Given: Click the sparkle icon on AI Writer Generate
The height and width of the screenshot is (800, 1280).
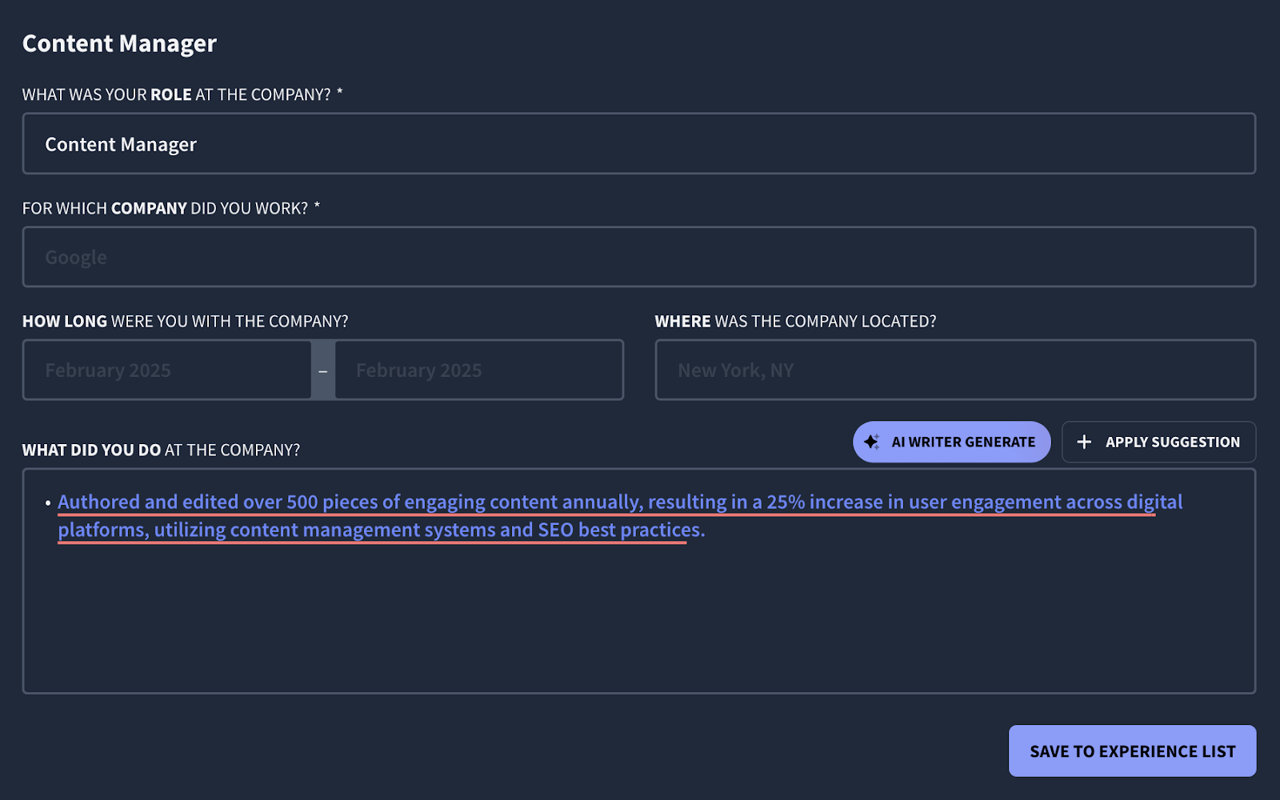Looking at the screenshot, I should point(871,442).
